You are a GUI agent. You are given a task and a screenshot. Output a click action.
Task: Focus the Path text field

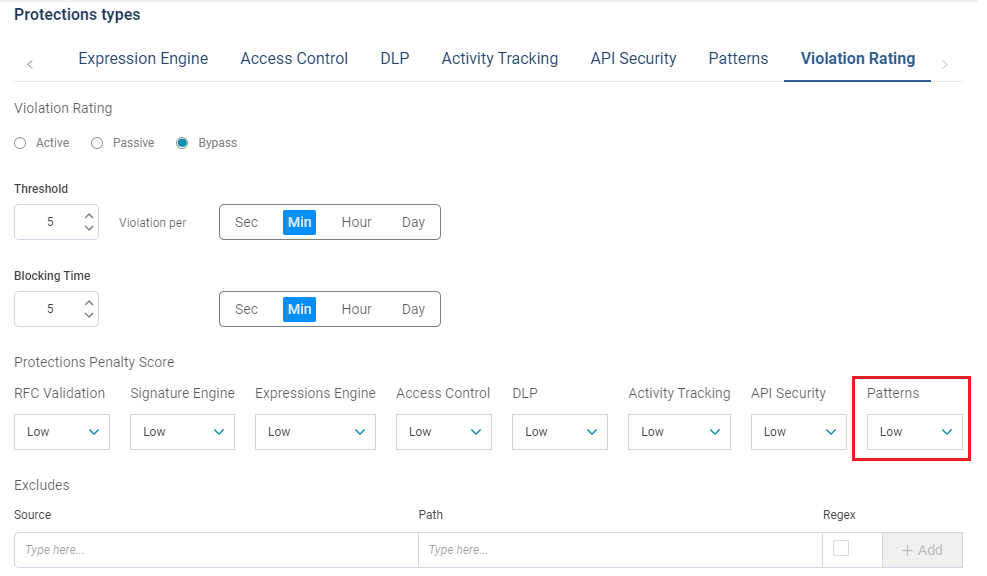pos(619,550)
